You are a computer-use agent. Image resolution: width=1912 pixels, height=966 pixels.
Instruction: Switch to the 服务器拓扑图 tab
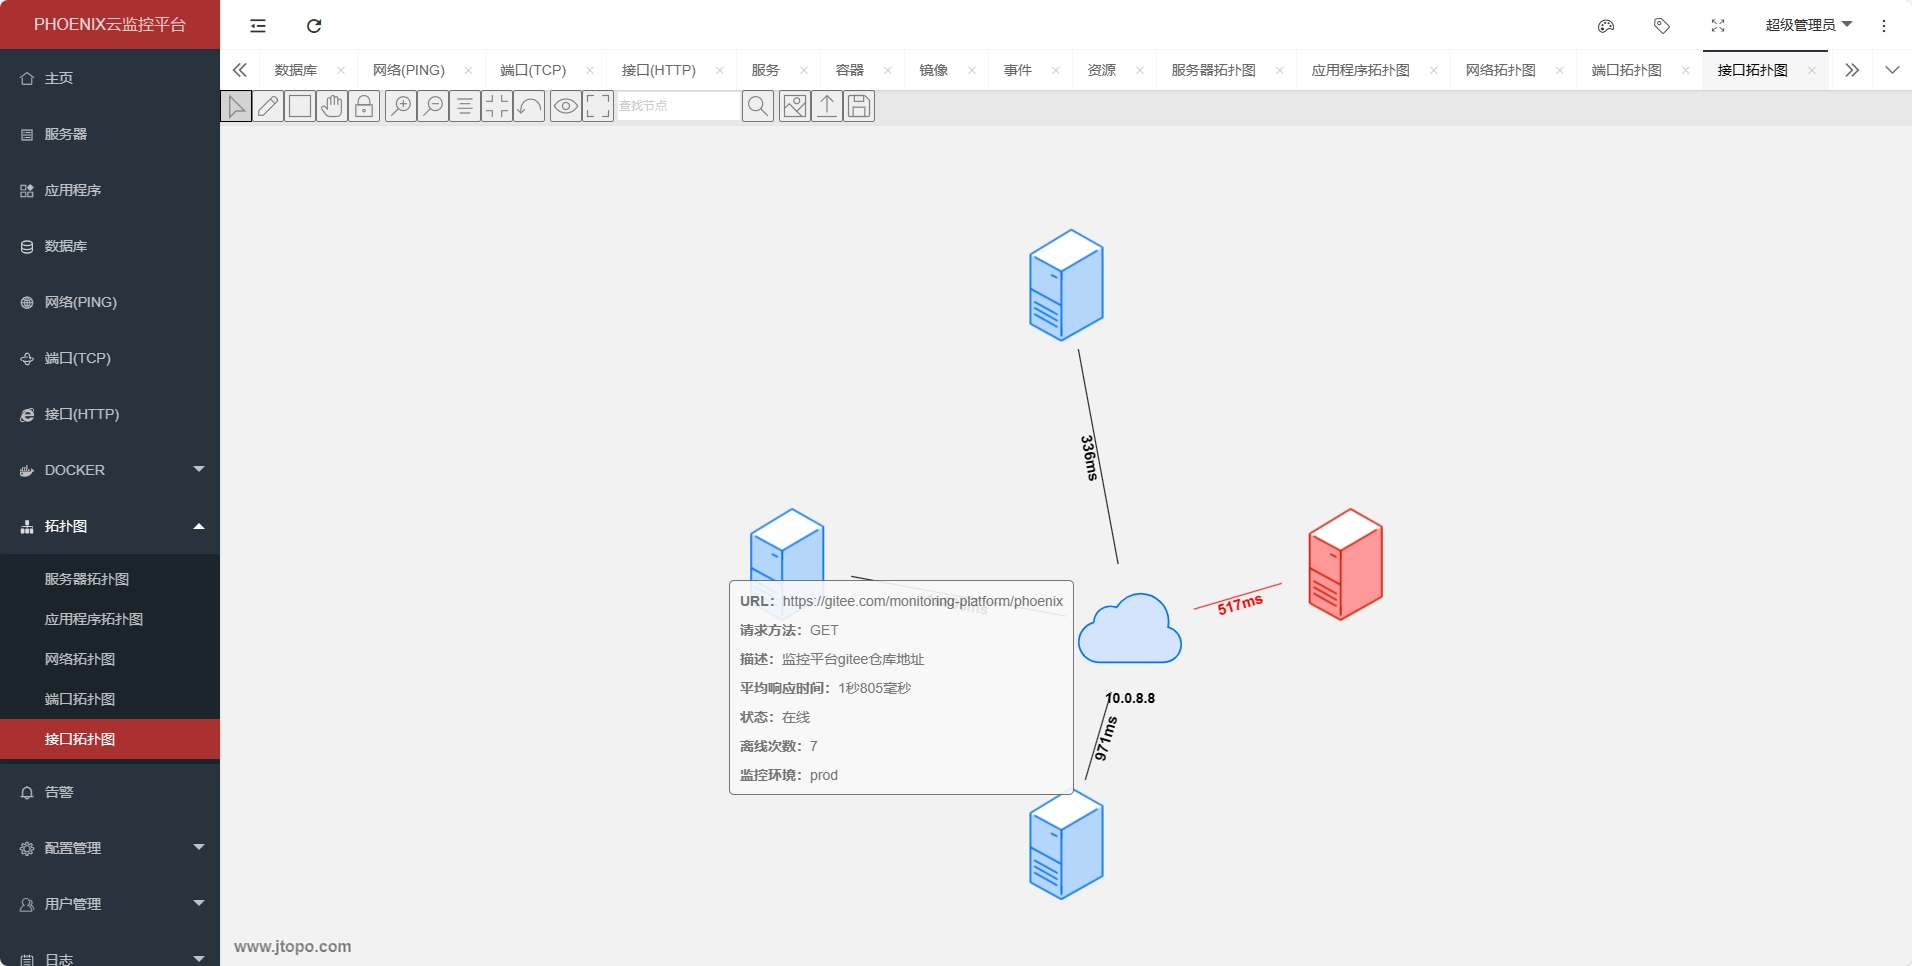1213,70
